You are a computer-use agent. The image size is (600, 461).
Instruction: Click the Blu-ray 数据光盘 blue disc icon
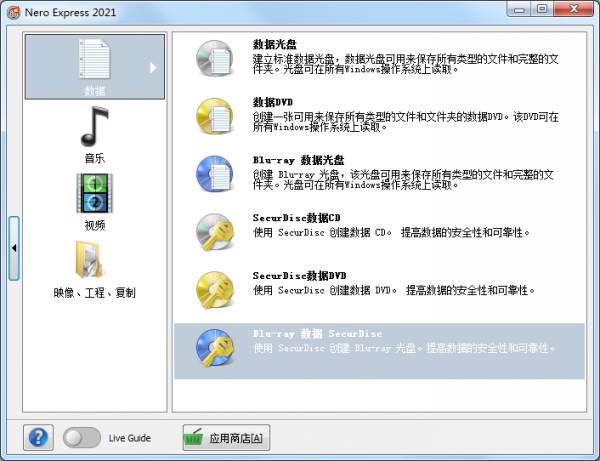(214, 173)
